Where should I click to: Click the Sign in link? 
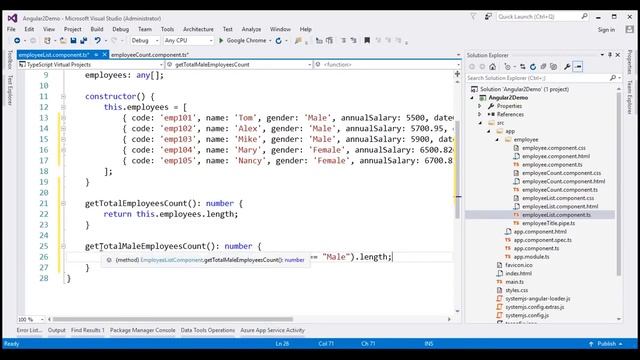click(606, 30)
